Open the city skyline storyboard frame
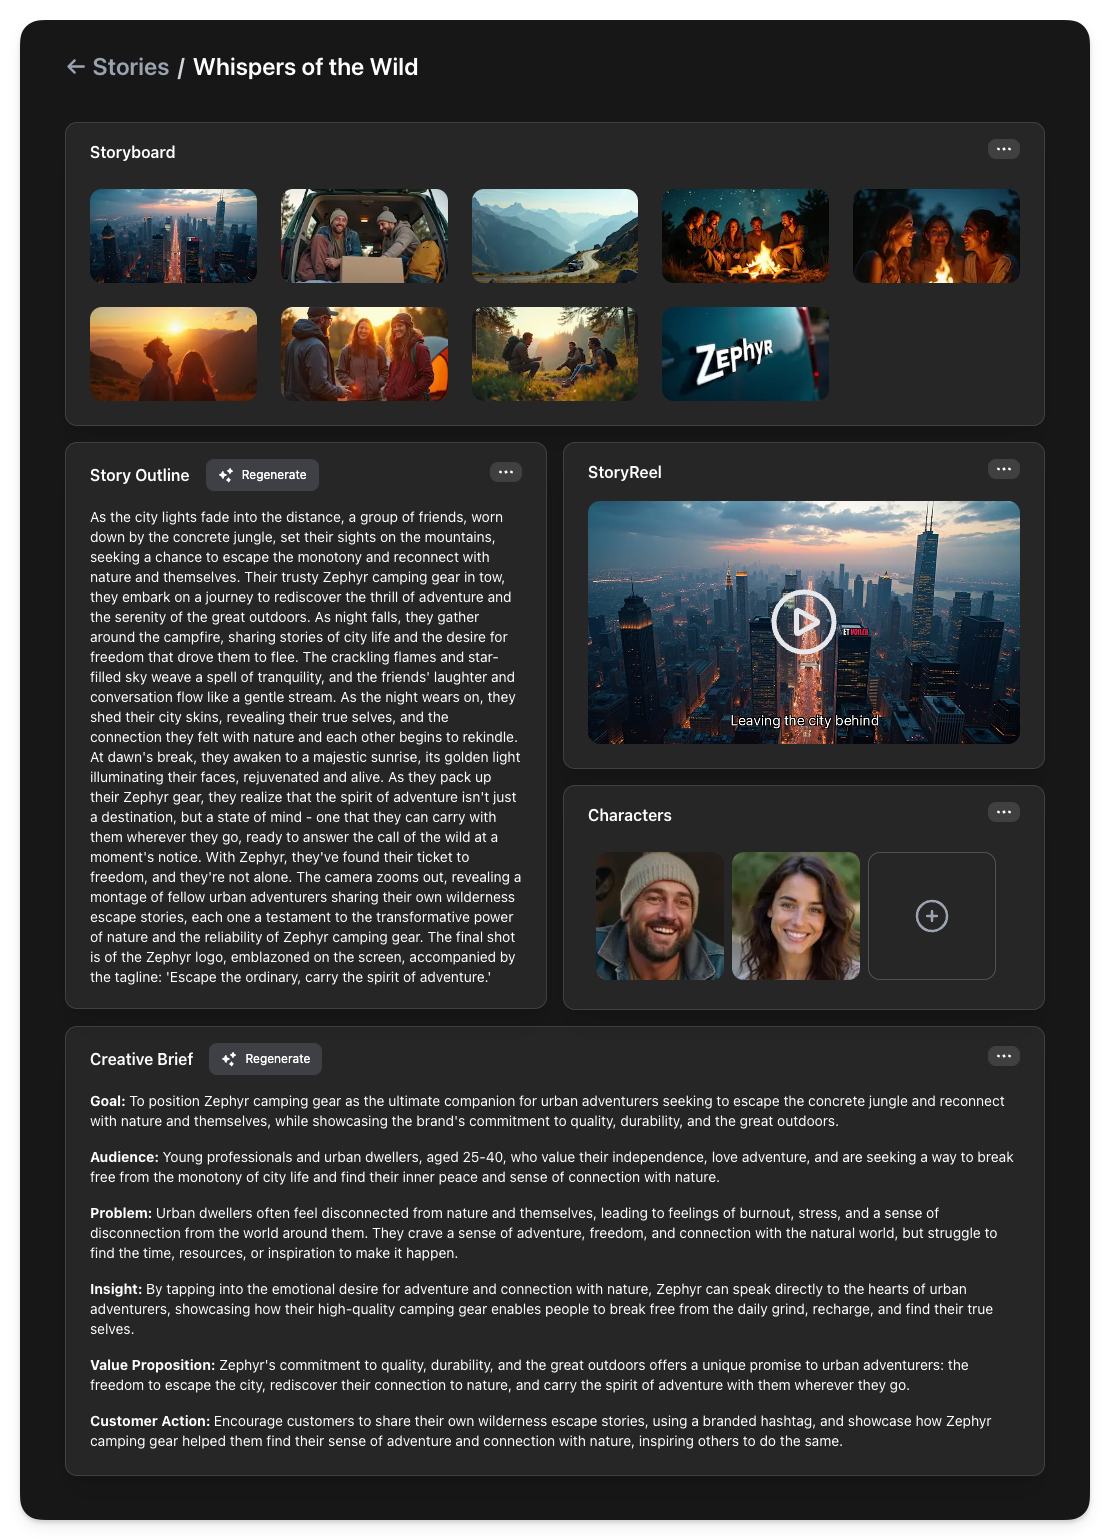 pos(173,236)
